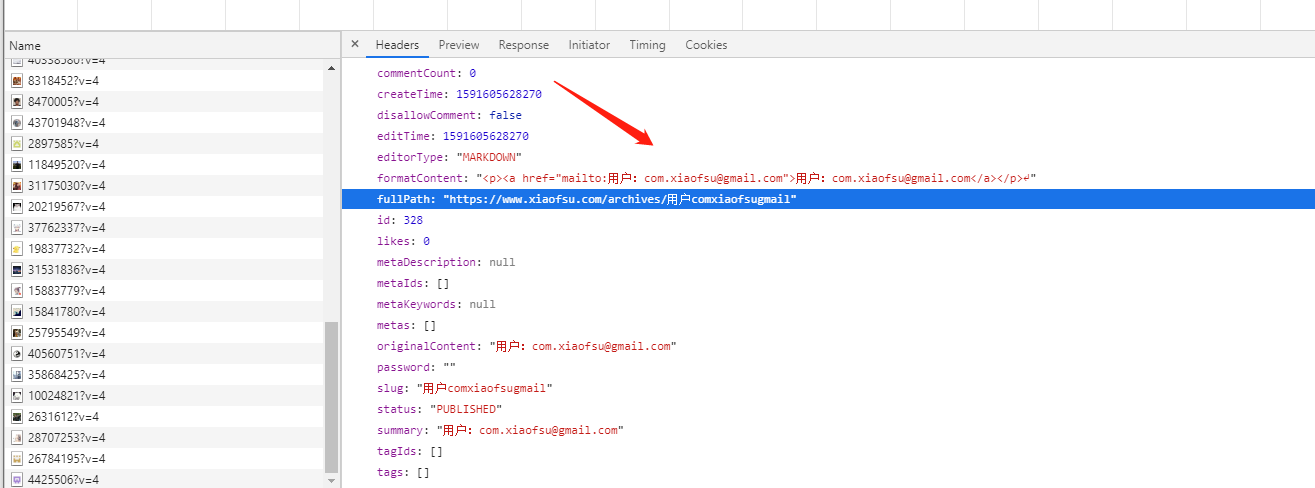Switch to the Headers tab
This screenshot has width=1315, height=488.
397,45
